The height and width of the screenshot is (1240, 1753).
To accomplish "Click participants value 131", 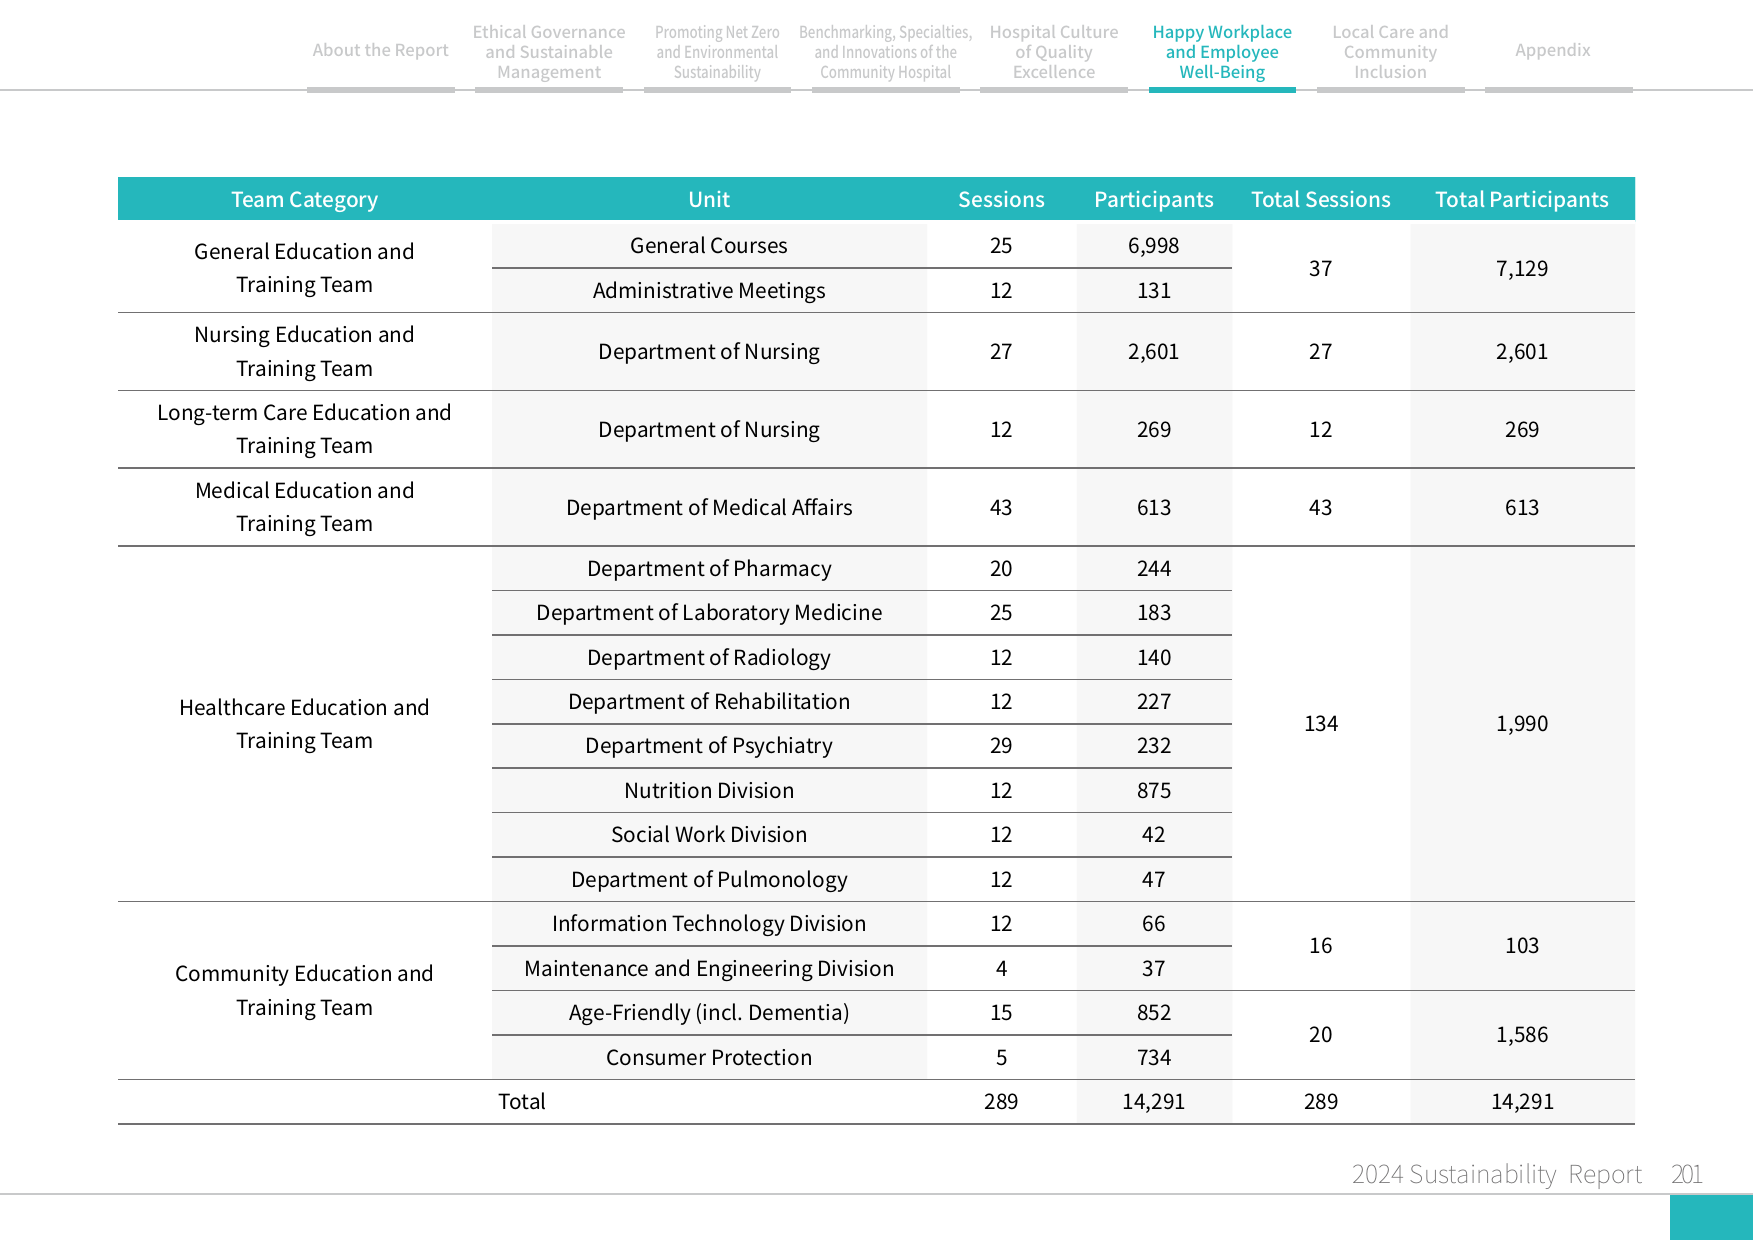I will point(1154,290).
